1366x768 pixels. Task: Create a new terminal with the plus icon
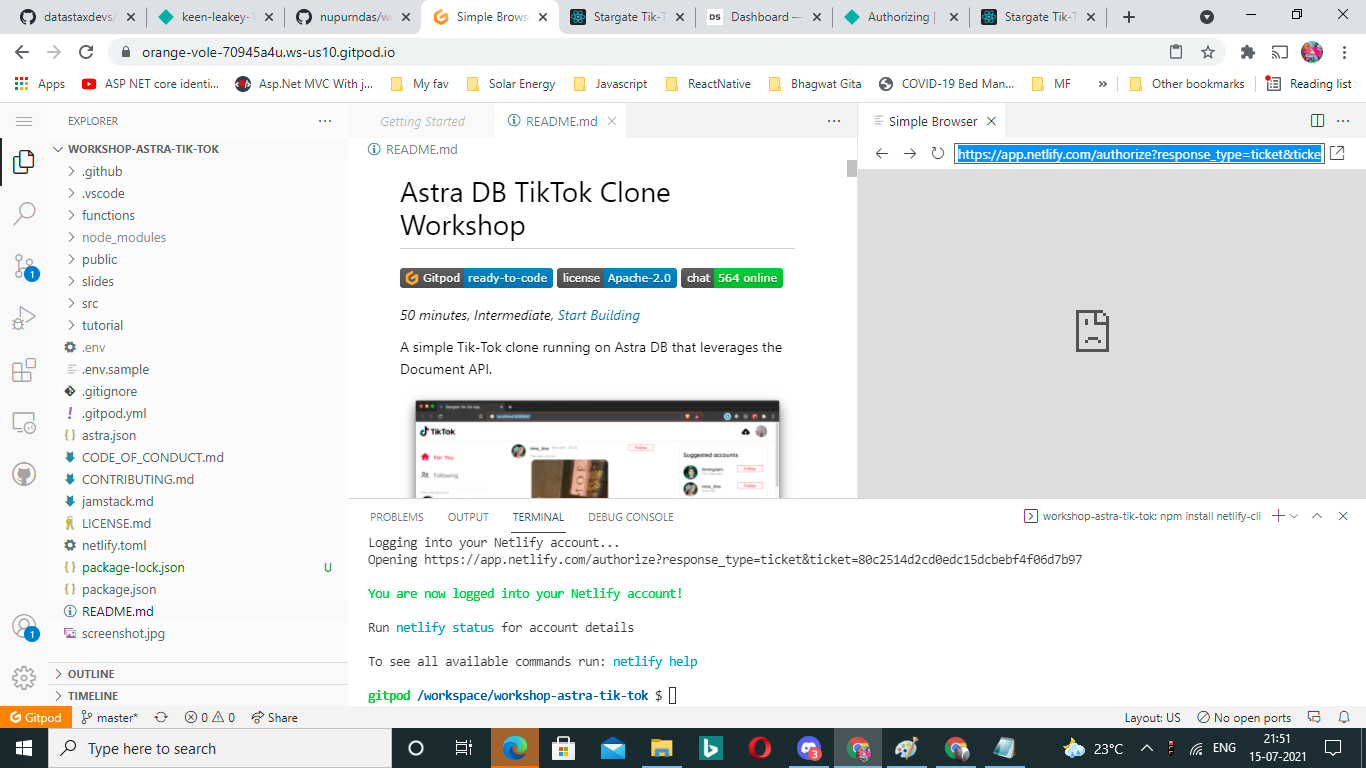1279,516
